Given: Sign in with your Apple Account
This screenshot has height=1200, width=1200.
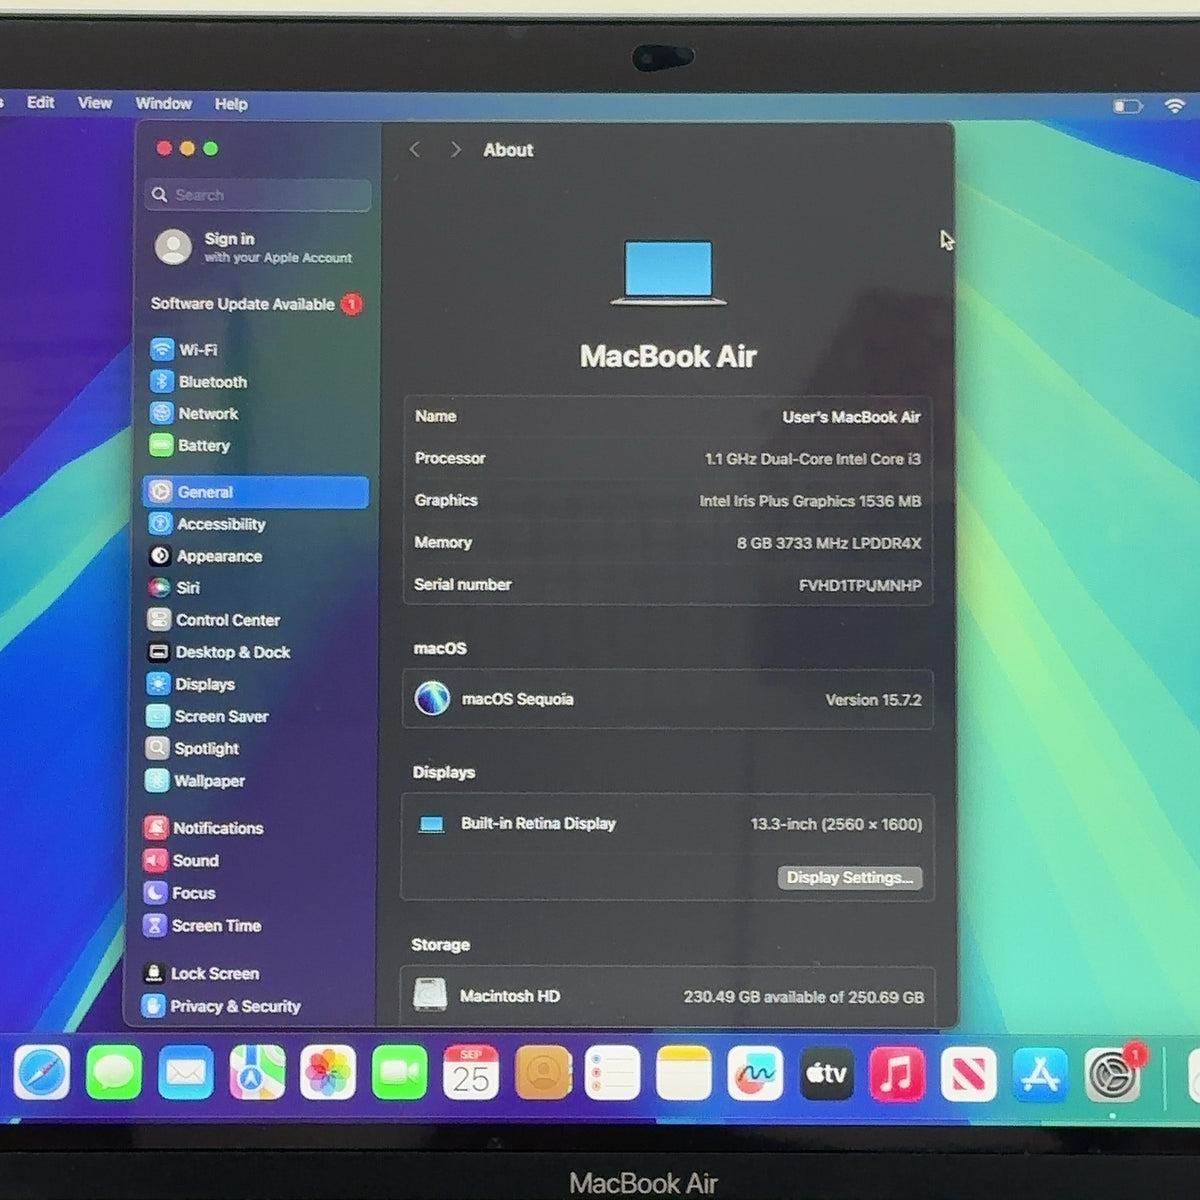Looking at the screenshot, I should point(256,247).
